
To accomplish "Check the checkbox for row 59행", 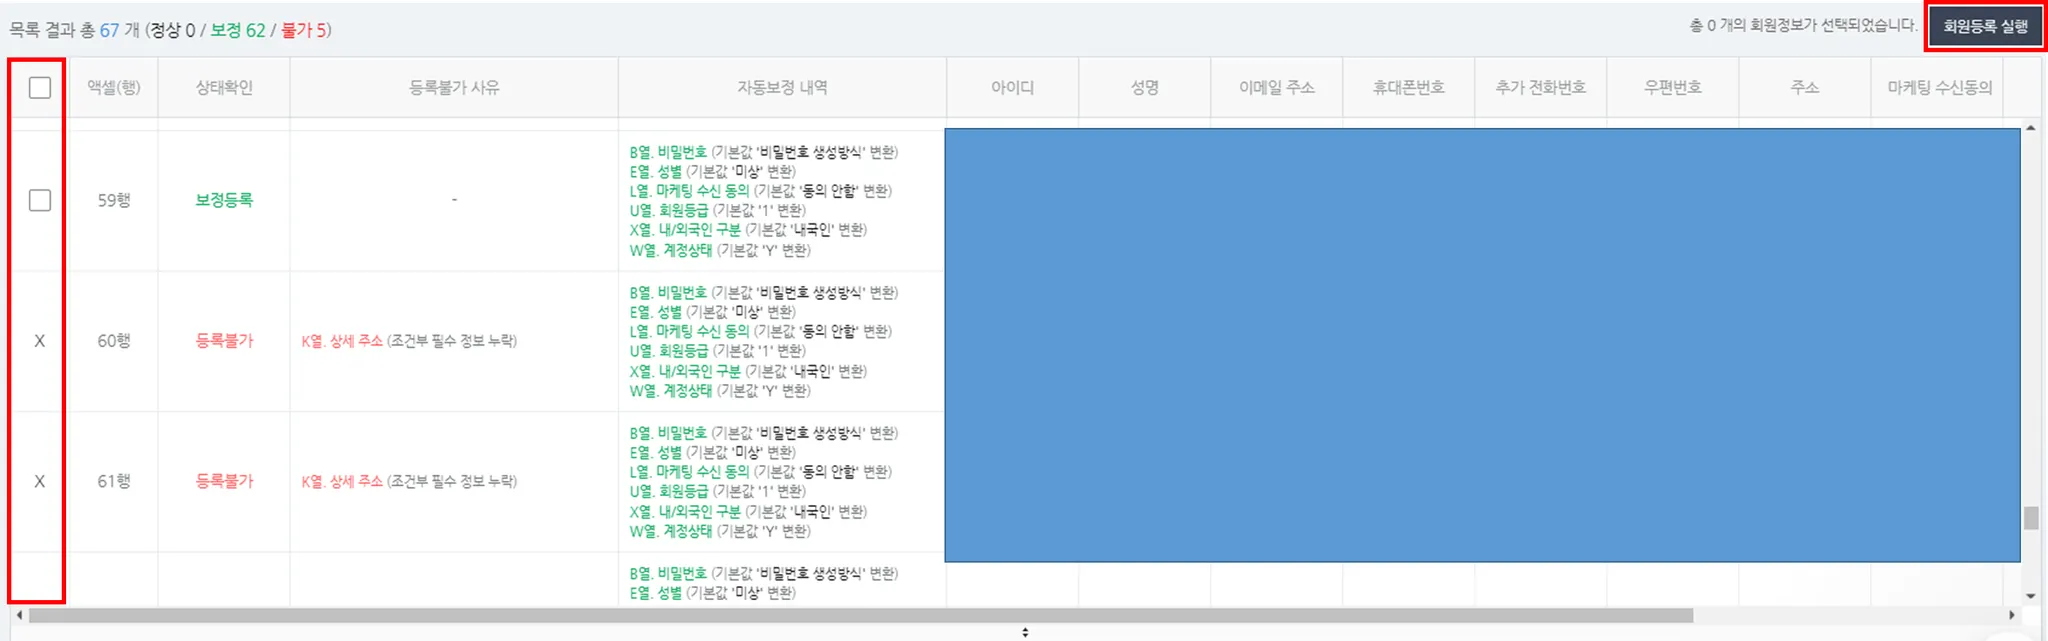I will tap(40, 200).
